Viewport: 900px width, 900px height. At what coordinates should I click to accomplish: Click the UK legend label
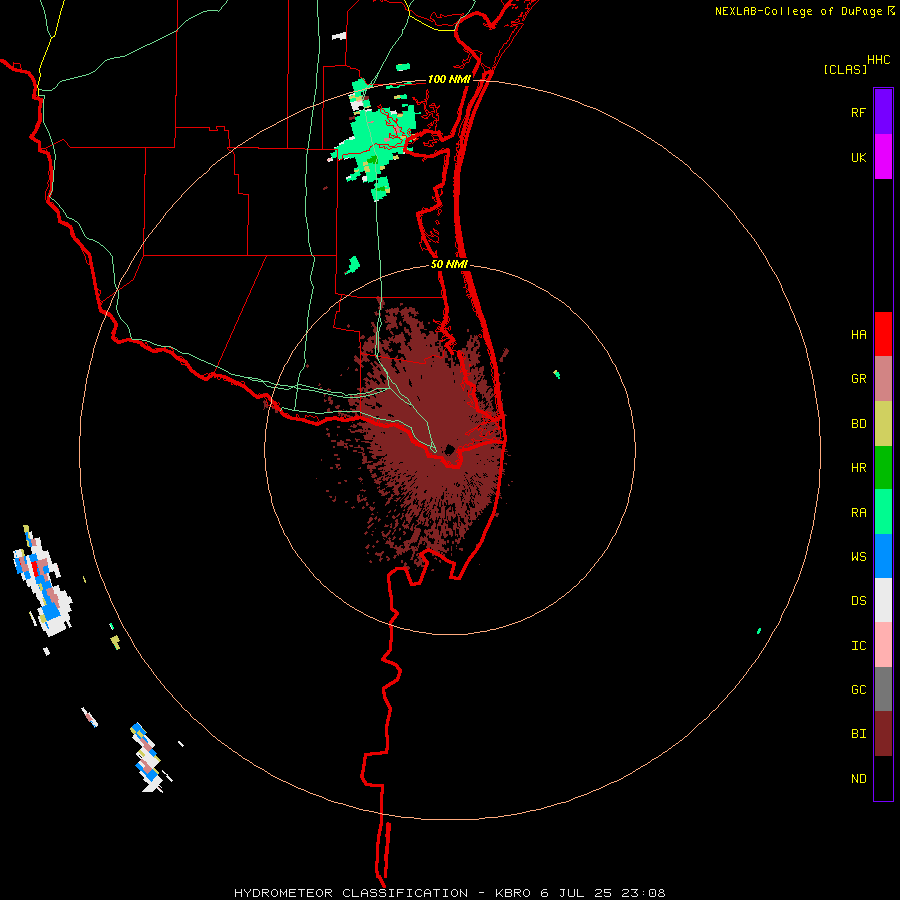[x=858, y=157]
